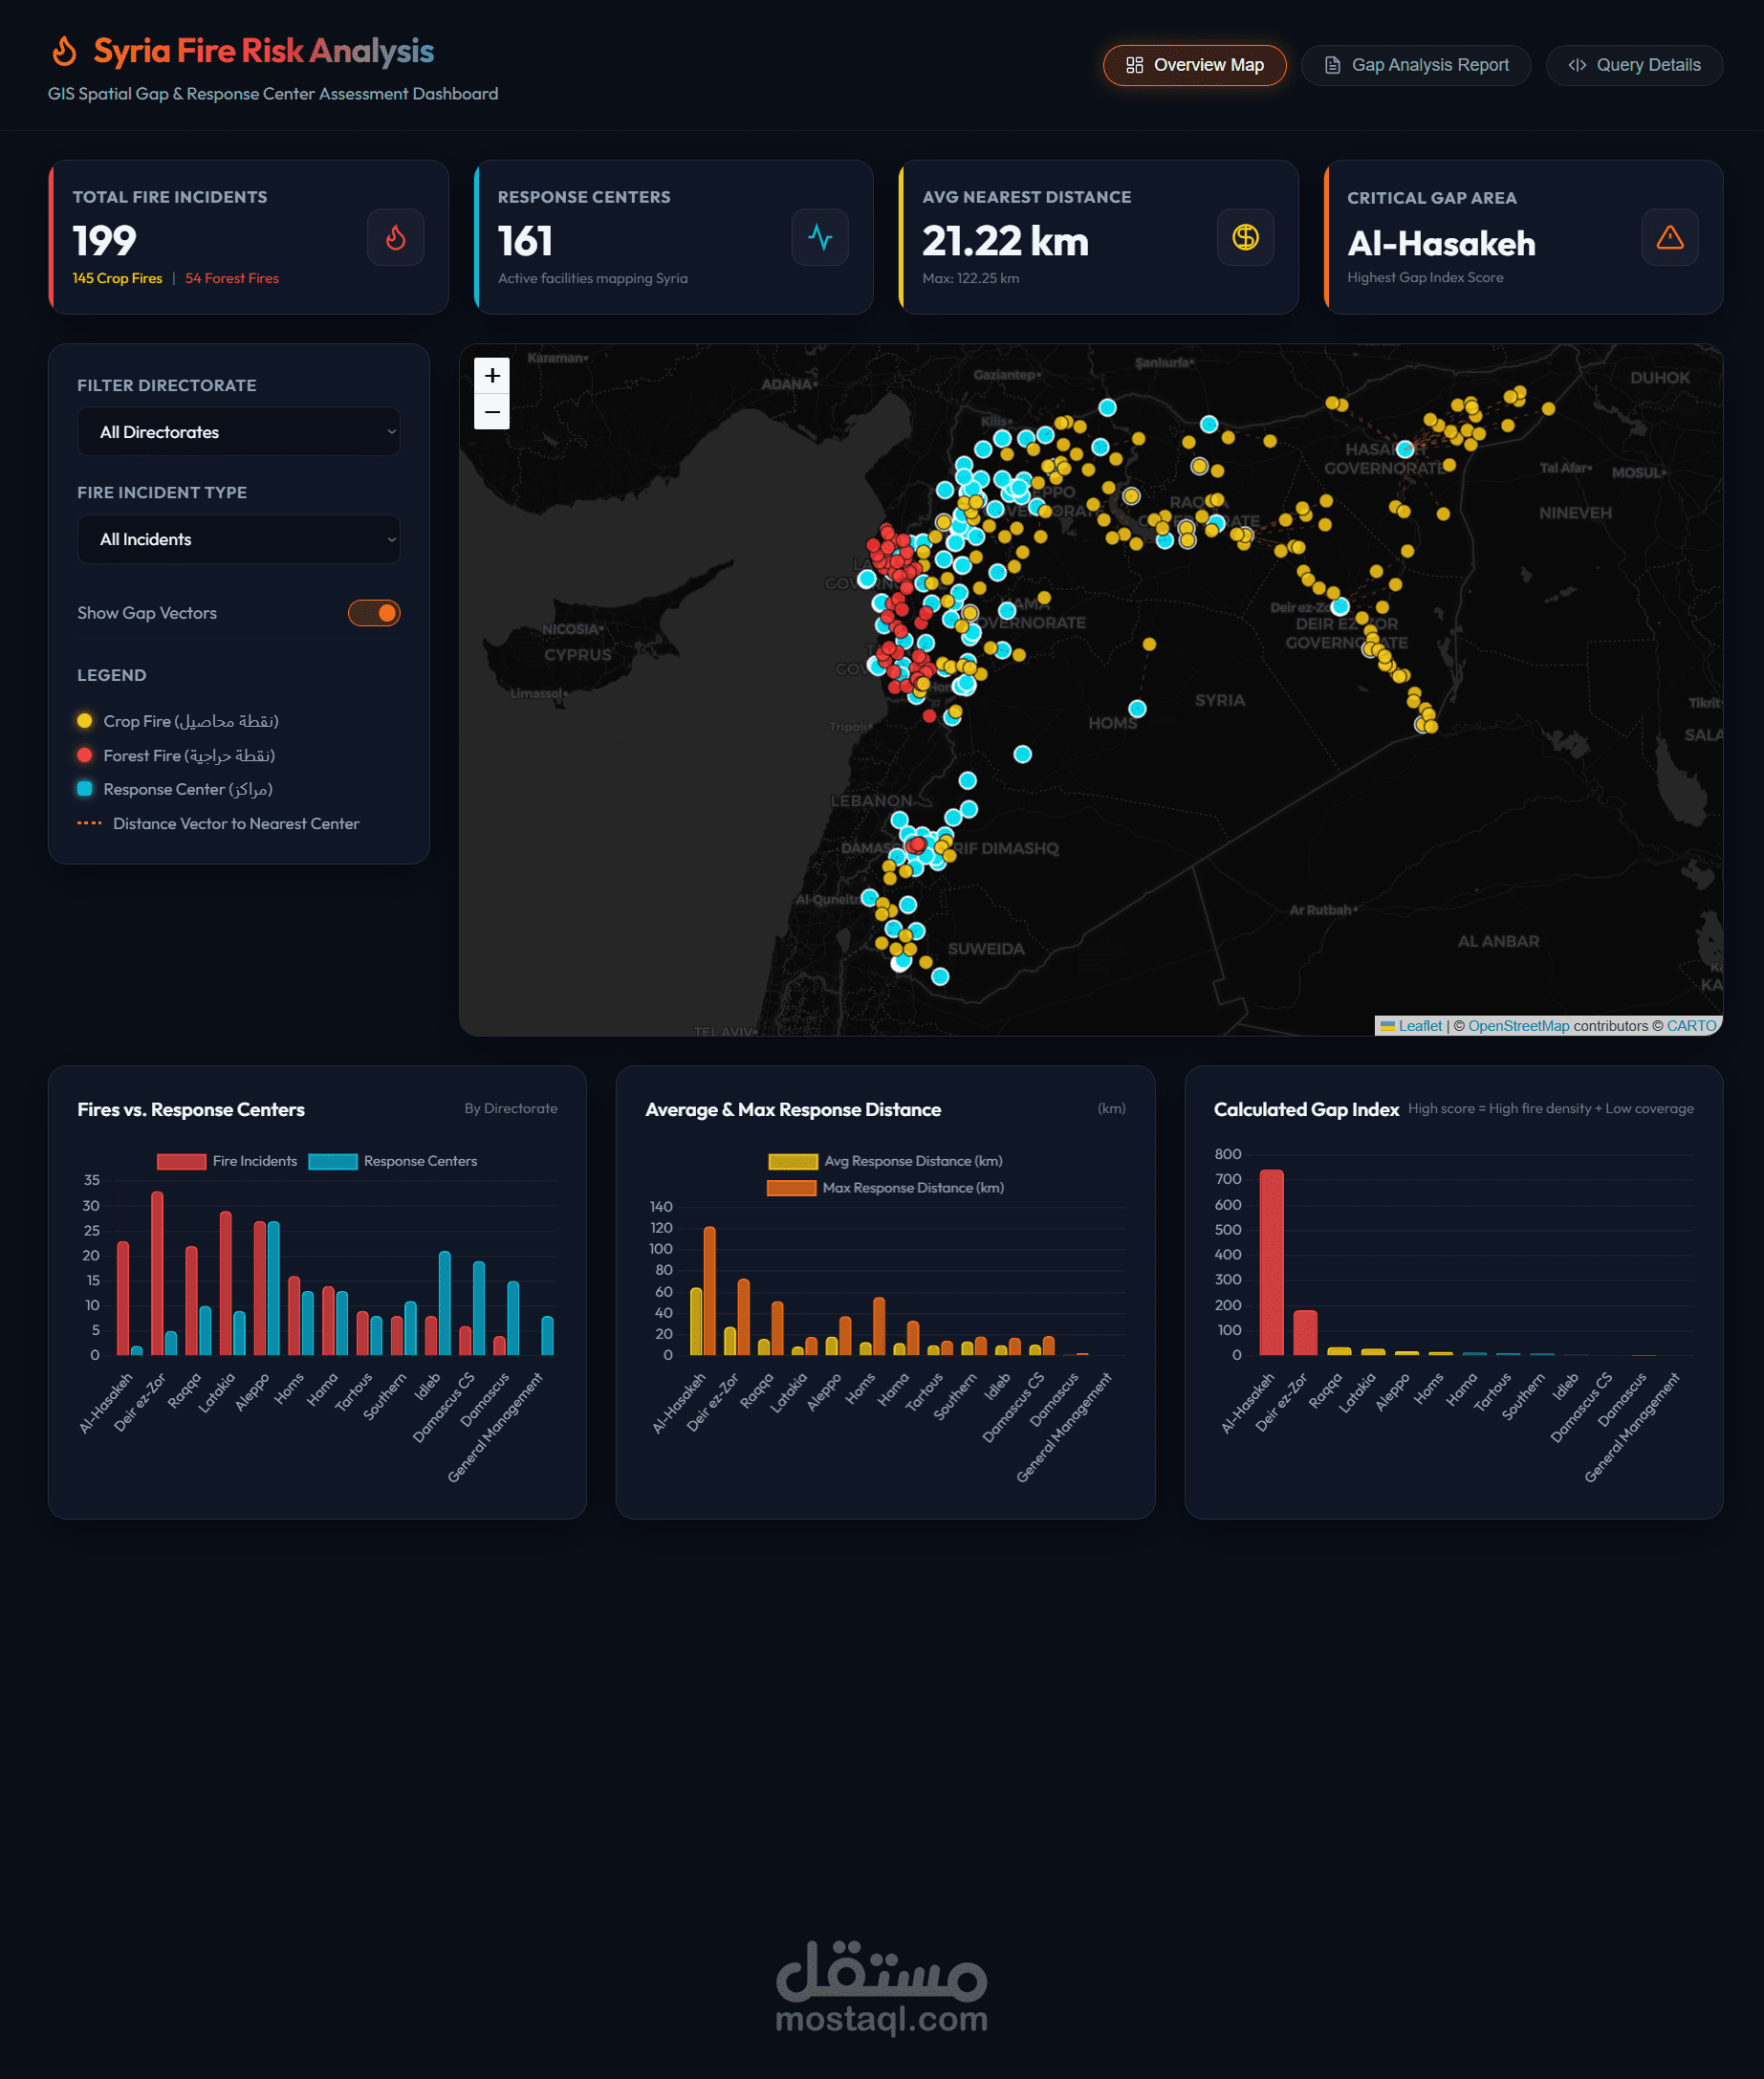Toggle Fire Incidents legend in bar chart
This screenshot has height=2079, width=1764.
(227, 1161)
